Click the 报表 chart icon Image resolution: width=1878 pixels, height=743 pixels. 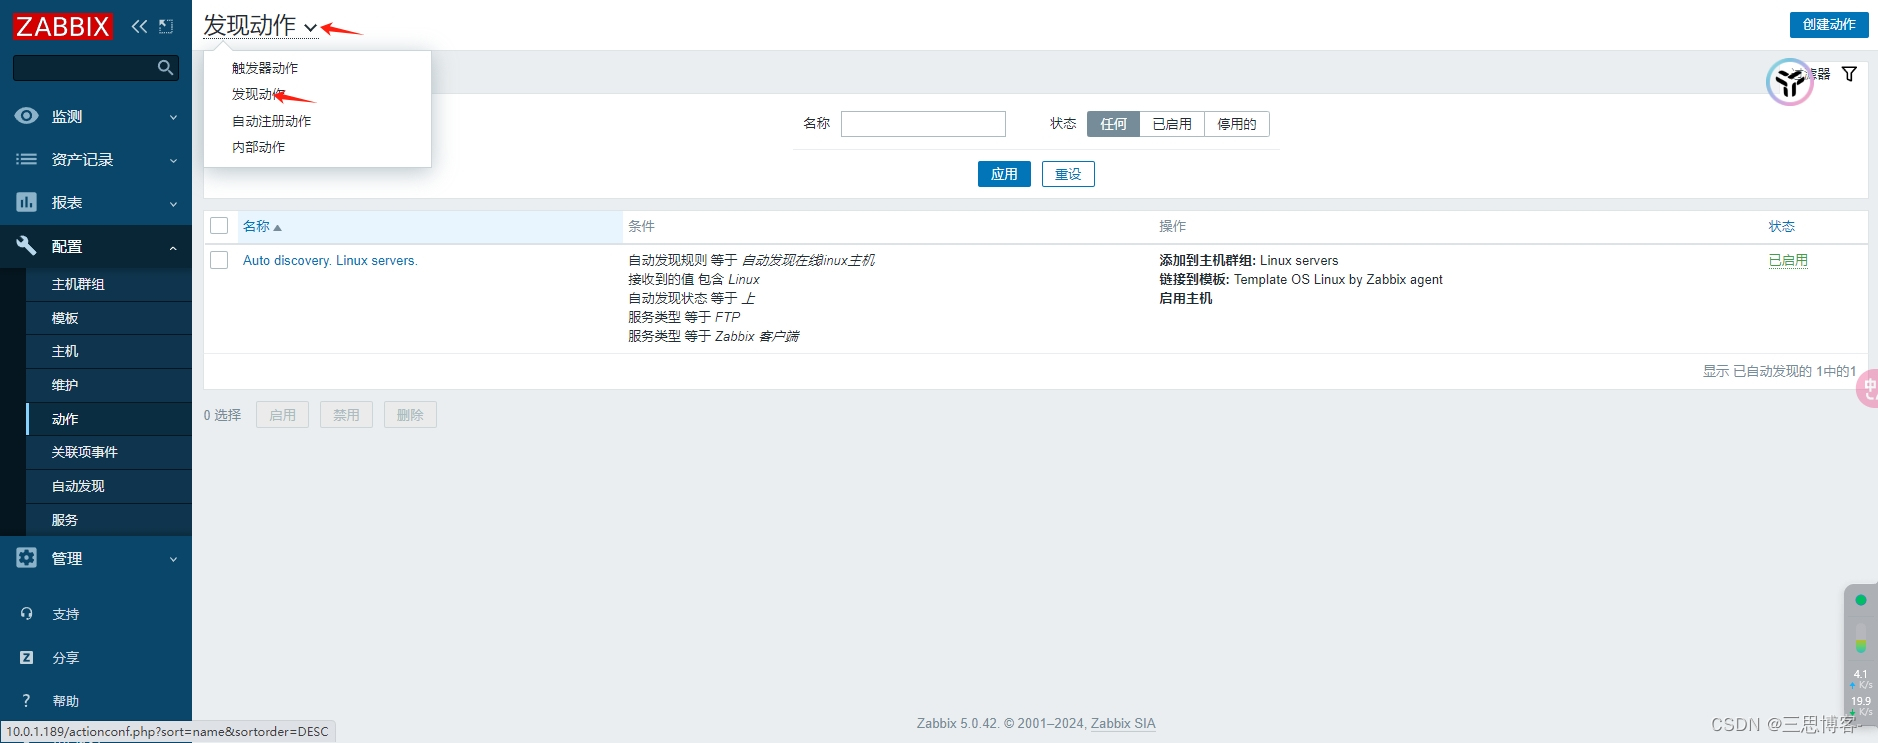tap(26, 202)
